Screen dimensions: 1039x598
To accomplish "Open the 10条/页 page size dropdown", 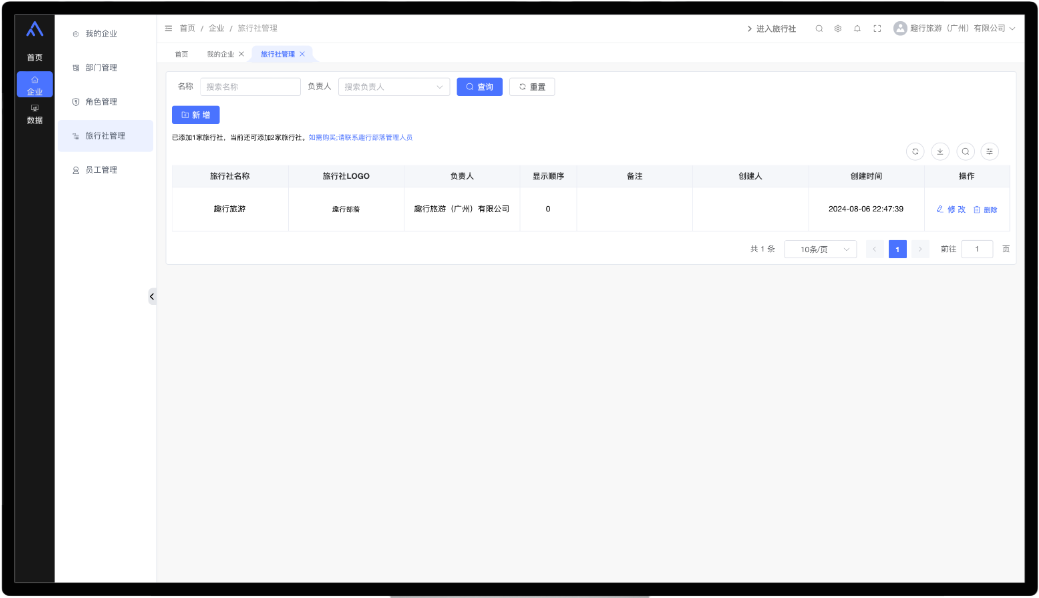I will point(820,249).
